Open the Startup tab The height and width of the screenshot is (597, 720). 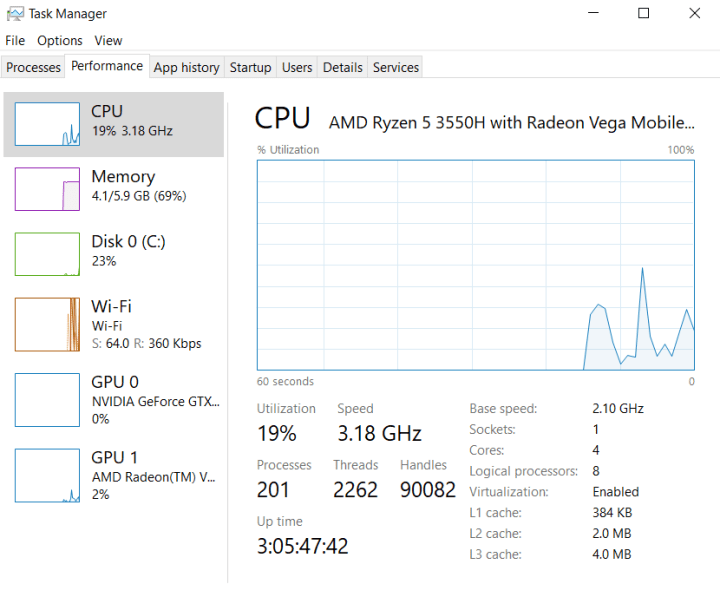[x=250, y=67]
